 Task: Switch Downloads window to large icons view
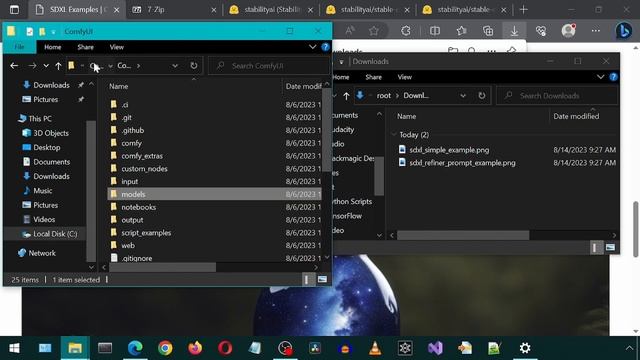pyautogui.click(x=610, y=247)
